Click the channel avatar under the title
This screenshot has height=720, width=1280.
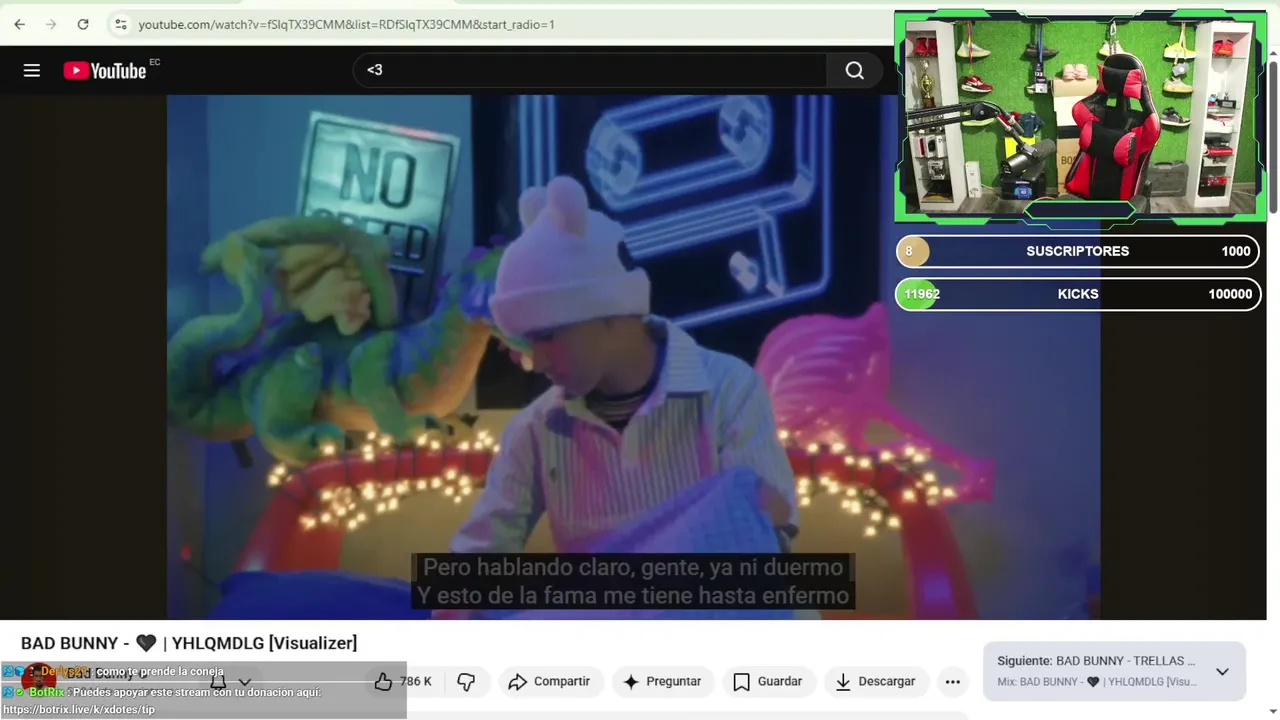coord(38,681)
